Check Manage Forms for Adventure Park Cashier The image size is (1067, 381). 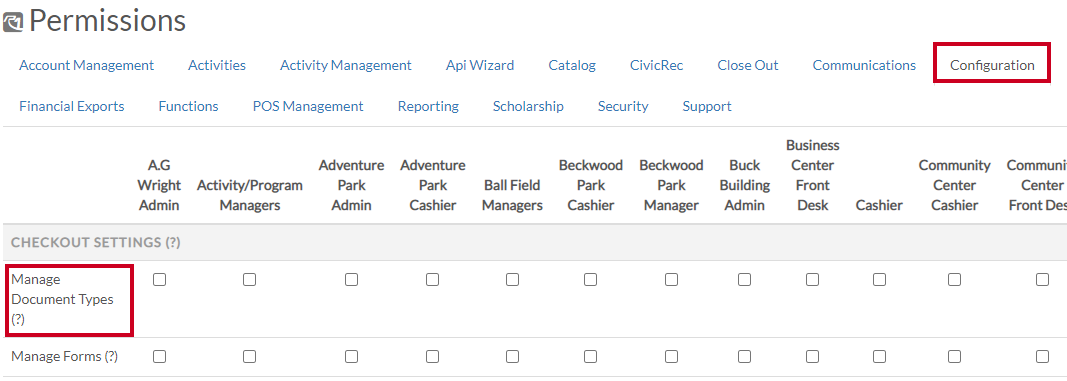click(x=432, y=357)
